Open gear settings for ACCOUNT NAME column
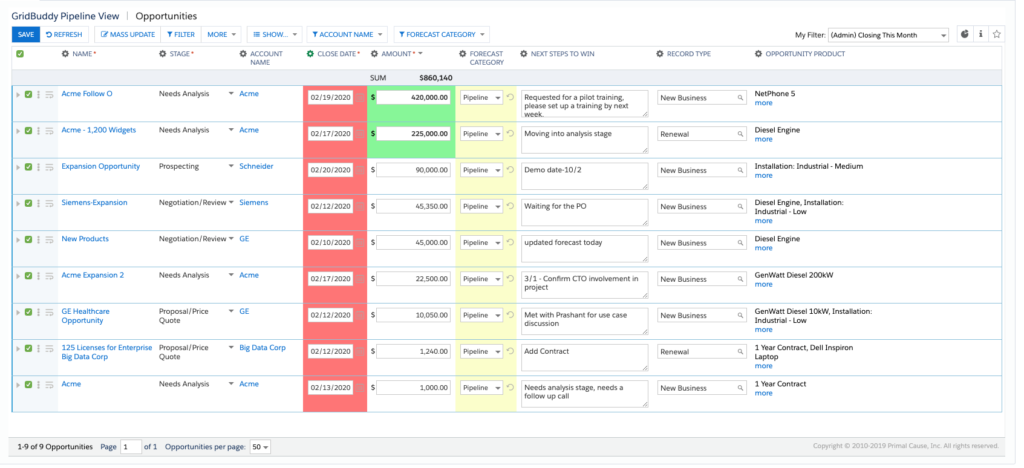Viewport: 1024px width, 468px height. [243, 54]
